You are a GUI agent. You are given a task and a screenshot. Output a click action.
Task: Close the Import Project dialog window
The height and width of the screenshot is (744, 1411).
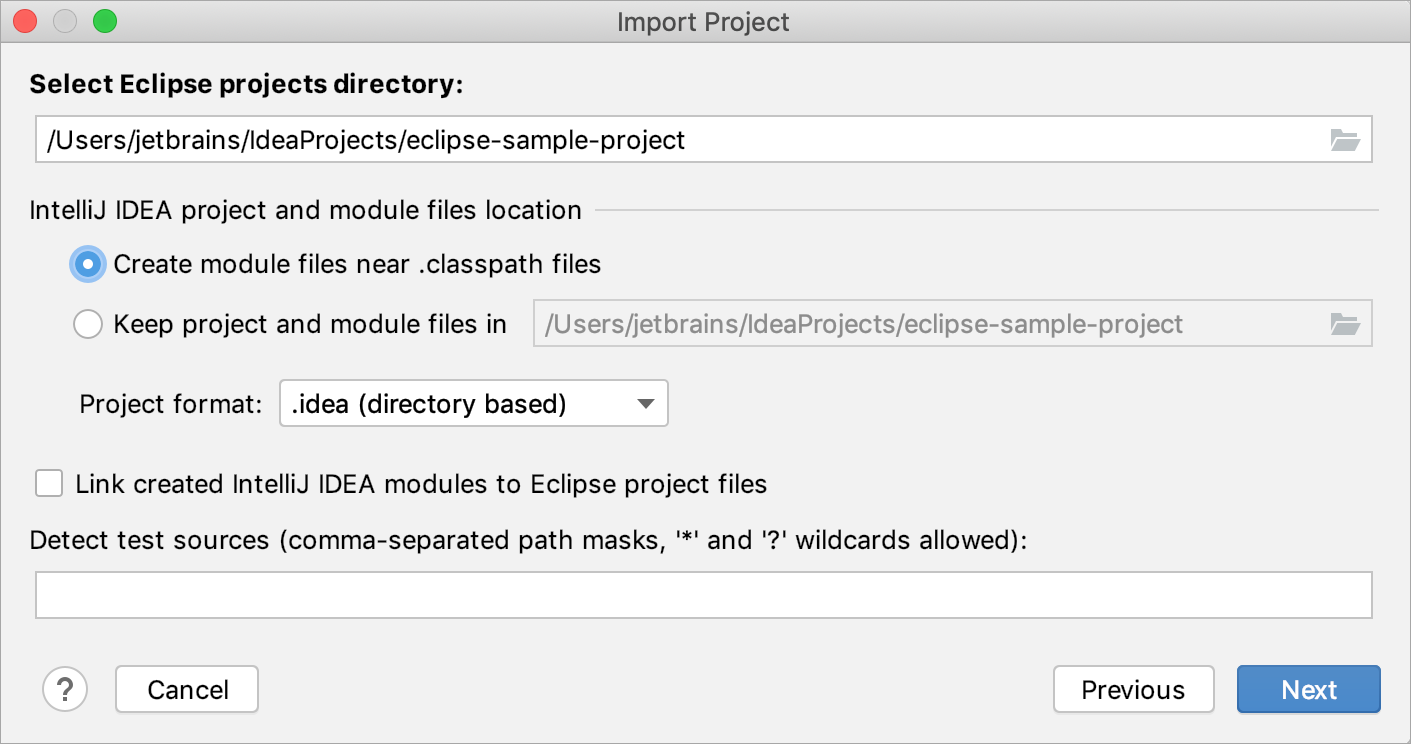point(25,21)
